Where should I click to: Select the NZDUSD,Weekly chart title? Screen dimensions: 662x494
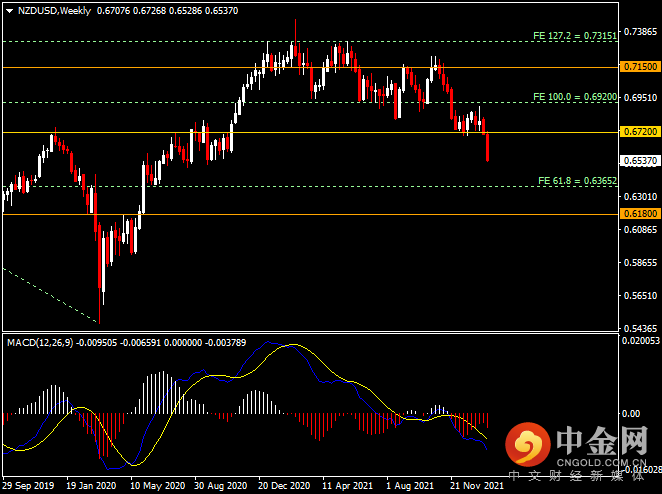[x=52, y=10]
